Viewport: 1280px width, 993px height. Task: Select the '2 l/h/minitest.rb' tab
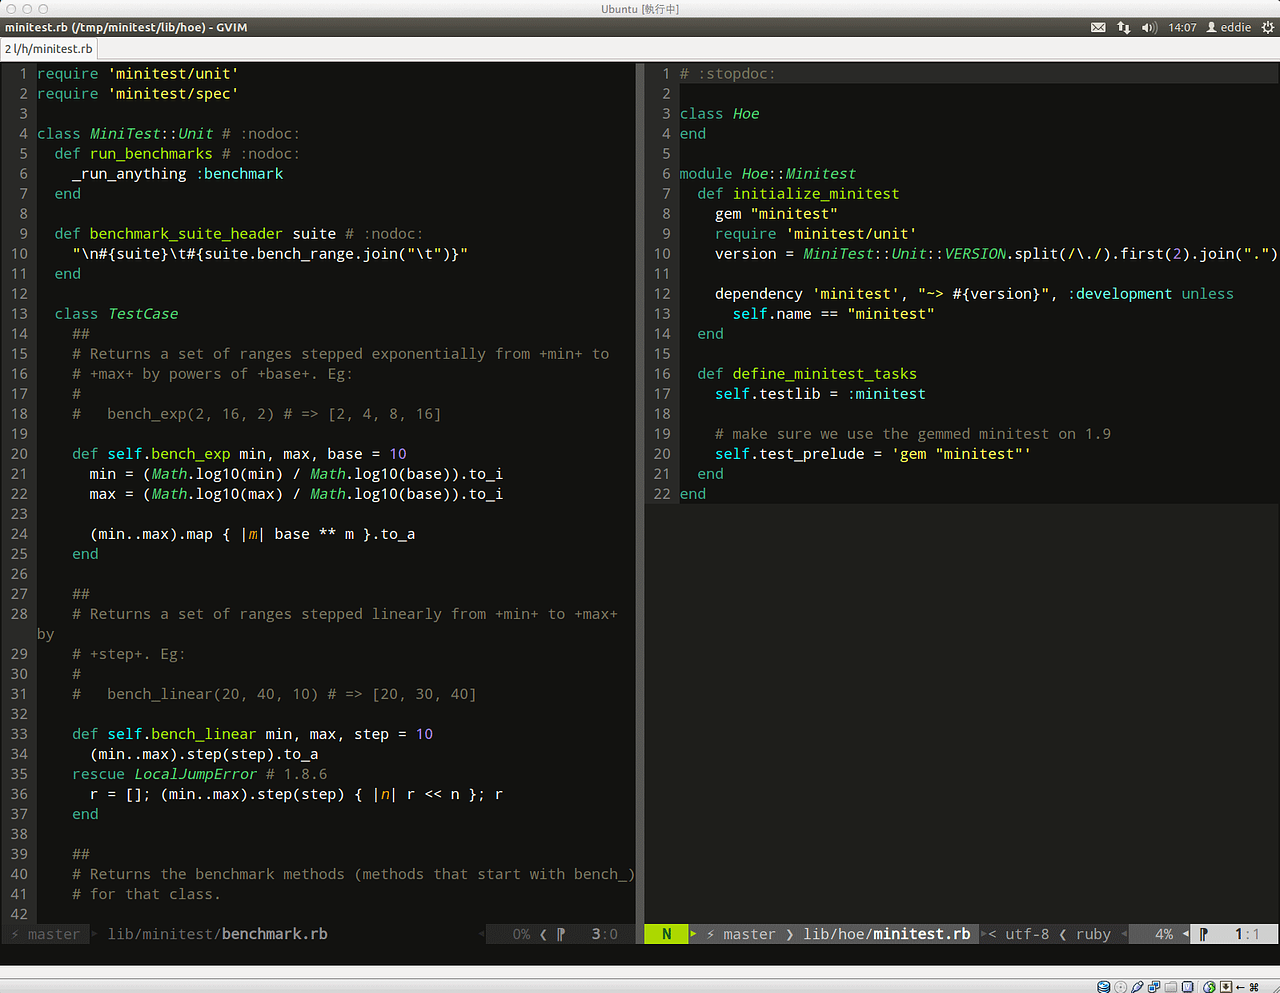click(49, 48)
